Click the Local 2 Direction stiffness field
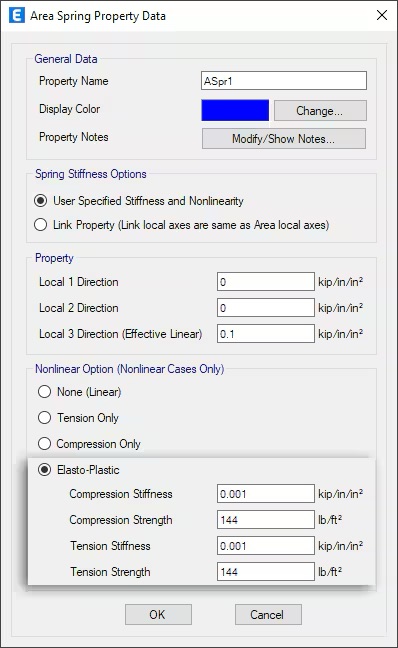Image resolution: width=398 pixels, height=648 pixels. click(266, 308)
